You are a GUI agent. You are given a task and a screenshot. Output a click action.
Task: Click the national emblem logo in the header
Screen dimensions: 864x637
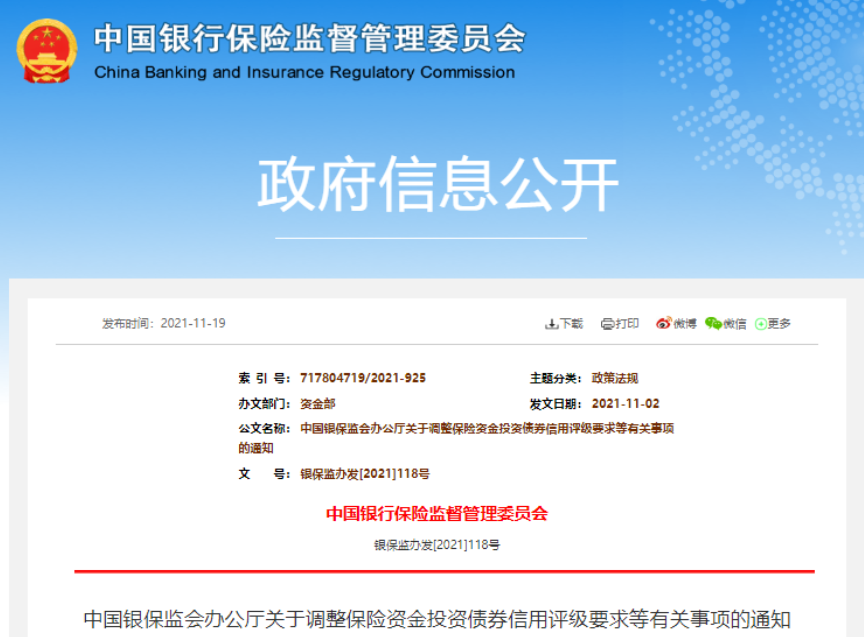[x=47, y=51]
